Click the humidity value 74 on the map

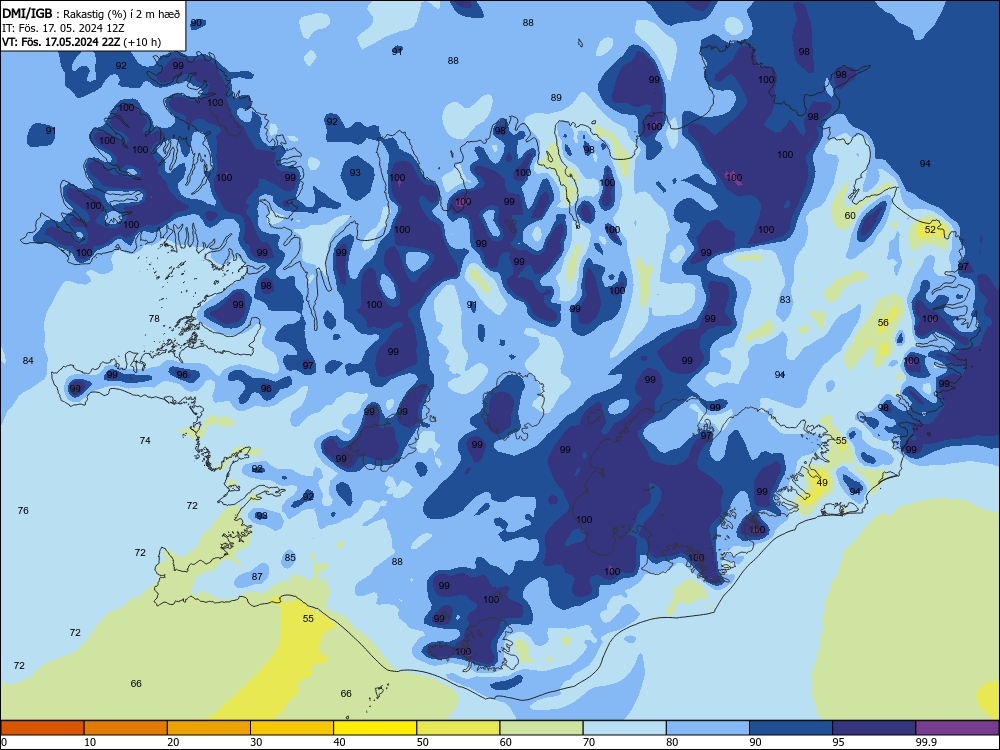pos(145,441)
